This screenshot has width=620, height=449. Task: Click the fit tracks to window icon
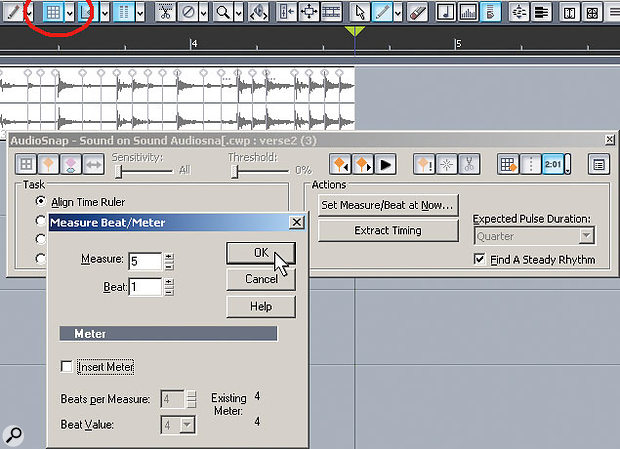point(286,12)
